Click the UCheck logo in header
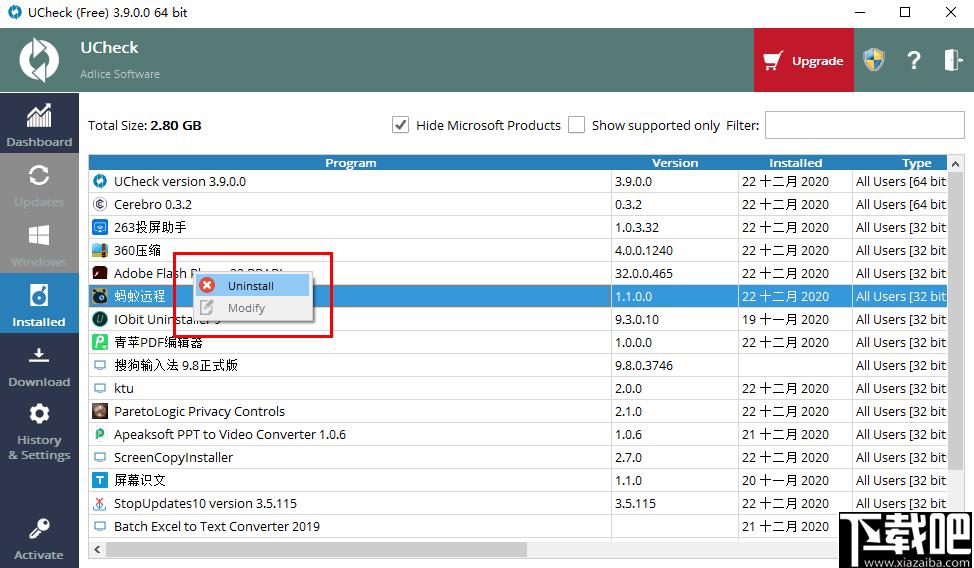 [39, 60]
